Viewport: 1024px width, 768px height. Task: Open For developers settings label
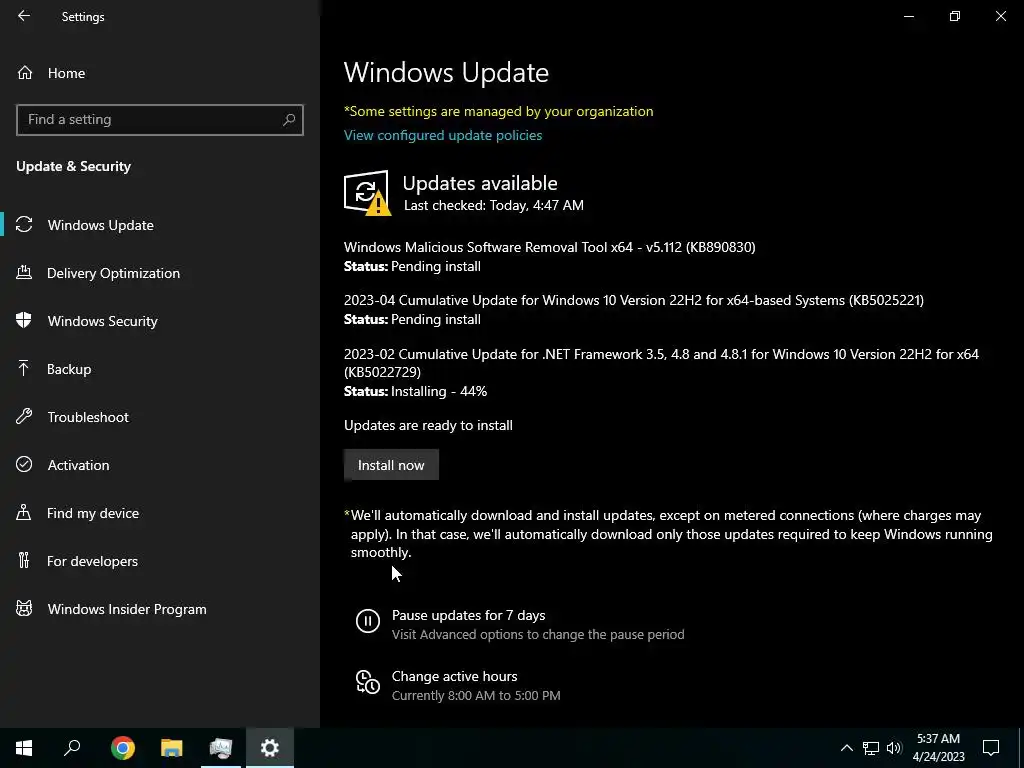(x=92, y=561)
